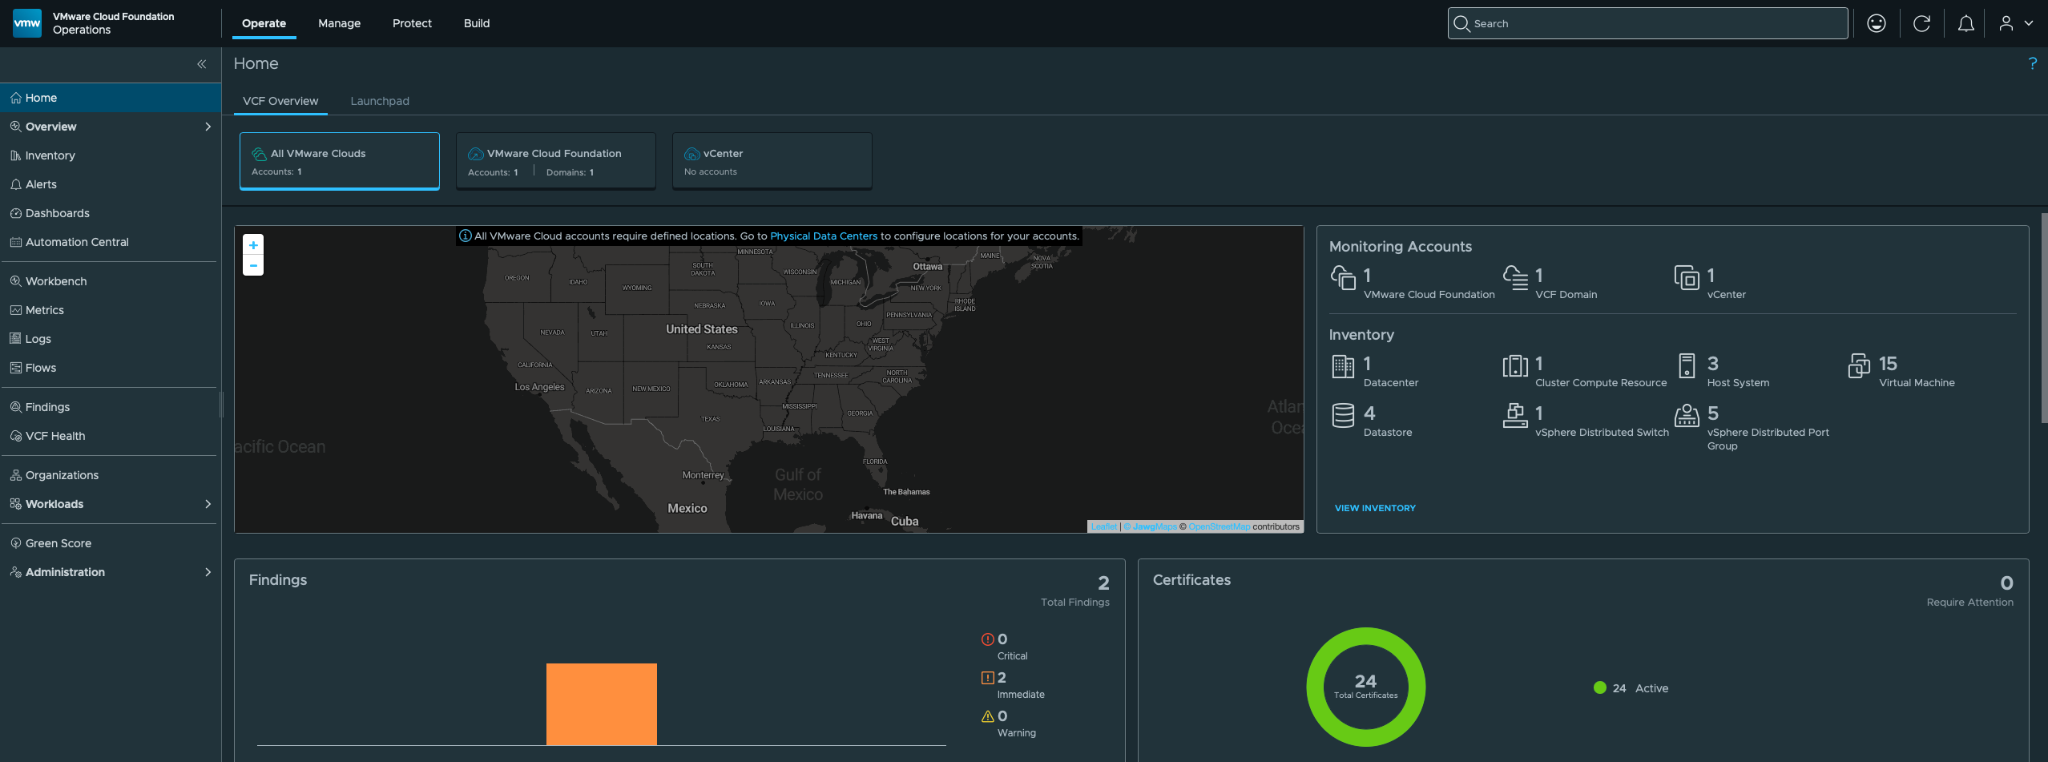Click the green Active legend dot

[1600, 688]
